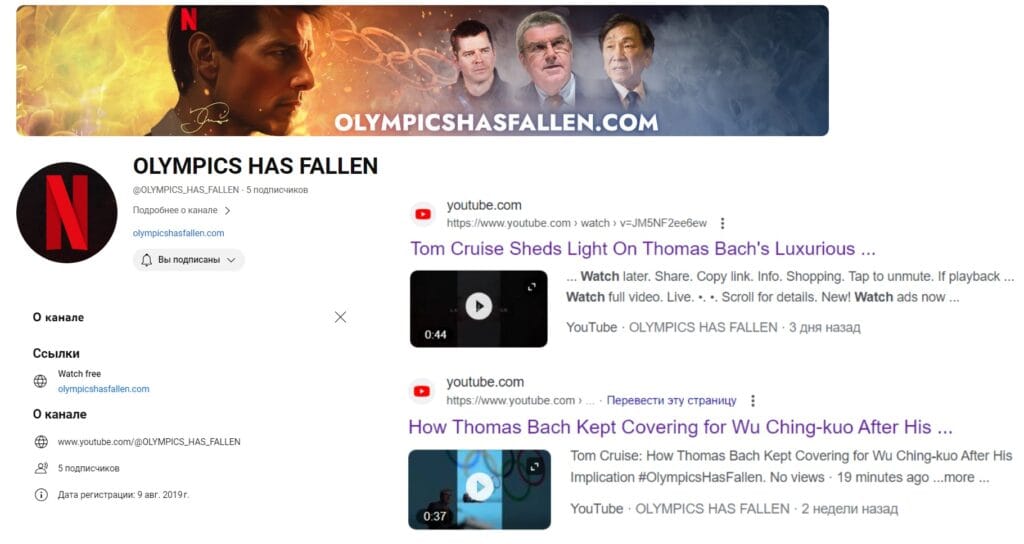Open three-dot menu for second search result
Screen dimensions: 1024x544
[753, 400]
